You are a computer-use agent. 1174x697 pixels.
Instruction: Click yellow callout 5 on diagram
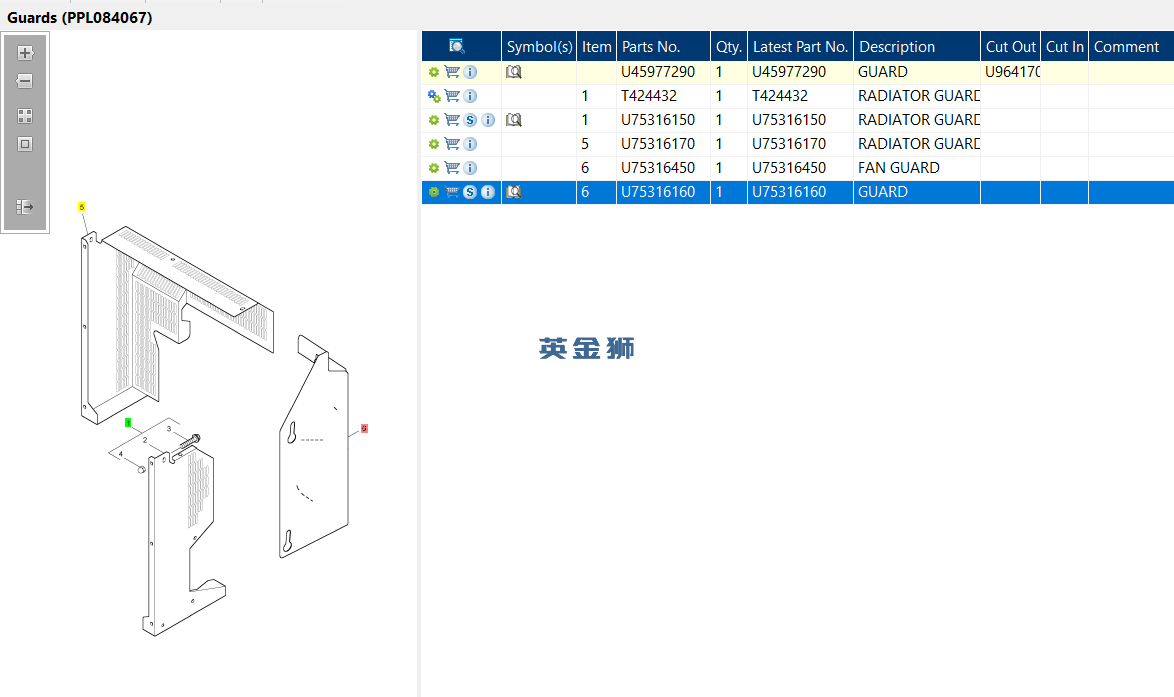(x=82, y=207)
